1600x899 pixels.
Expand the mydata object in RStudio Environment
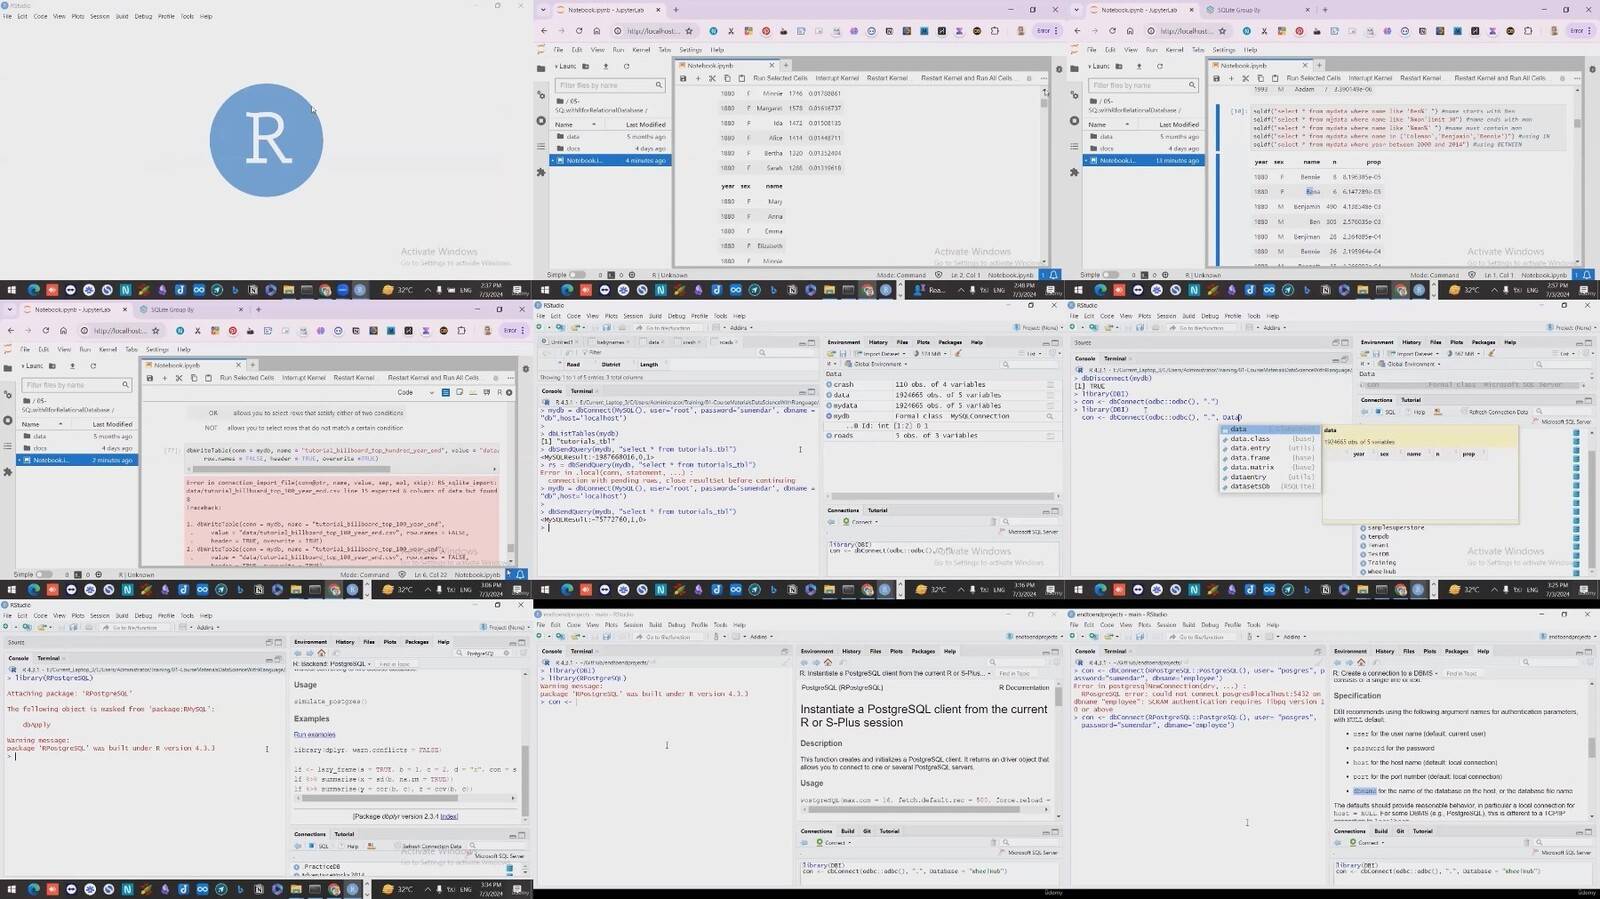tap(830, 406)
